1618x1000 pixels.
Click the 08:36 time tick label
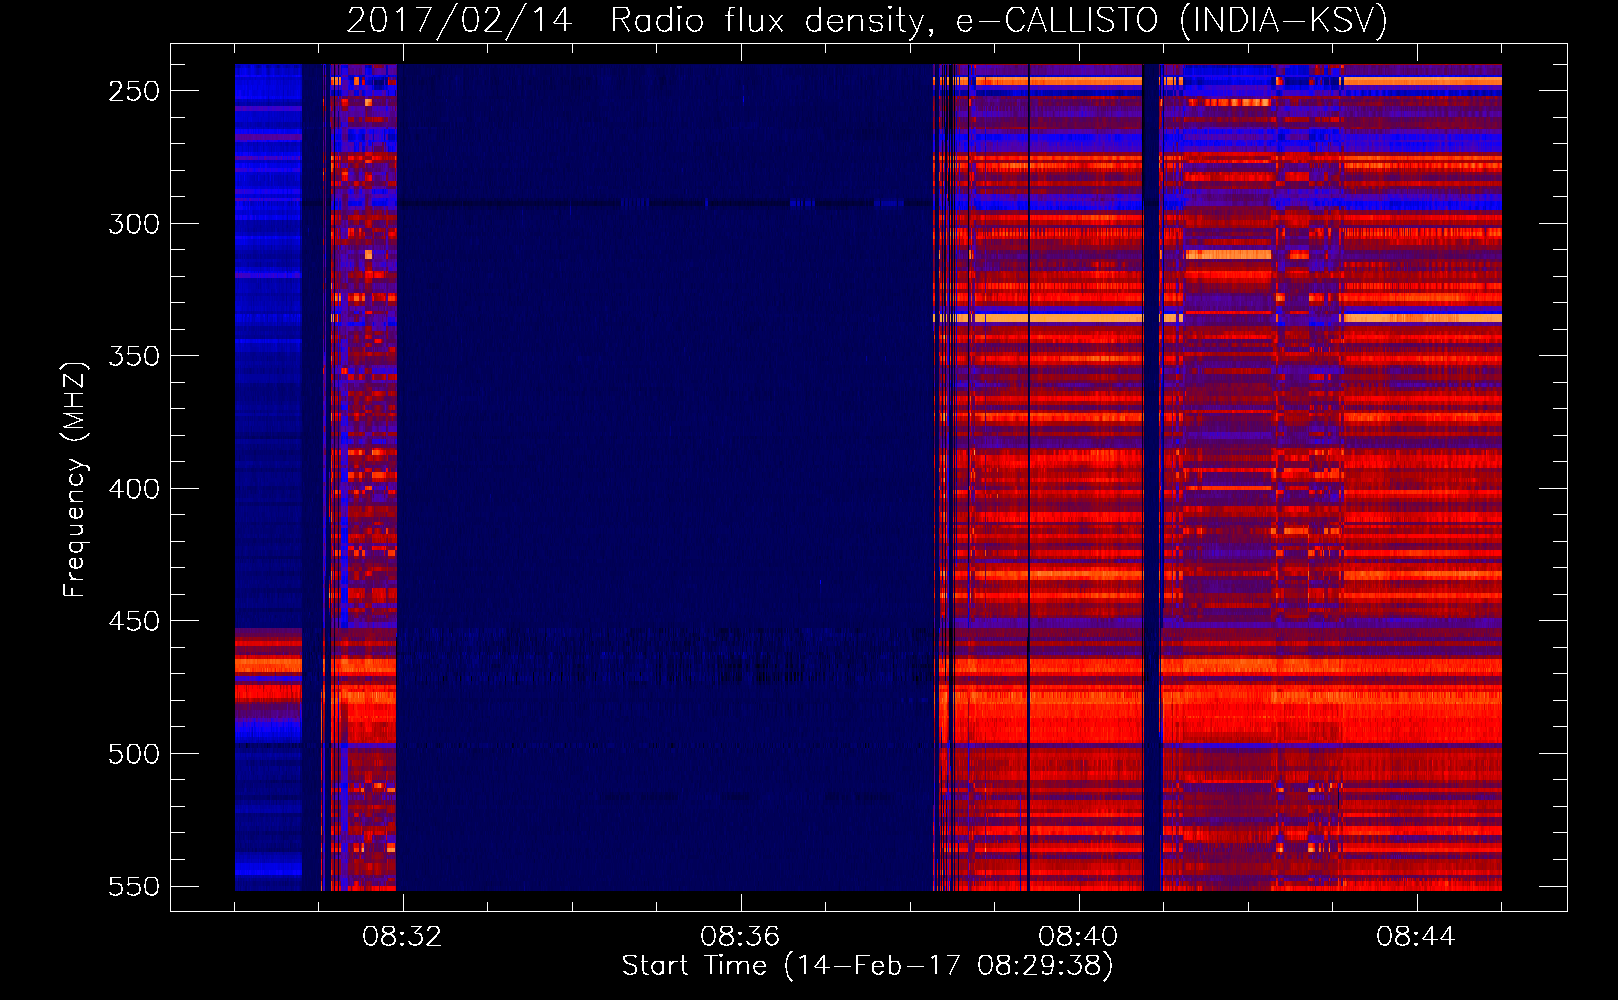point(740,937)
